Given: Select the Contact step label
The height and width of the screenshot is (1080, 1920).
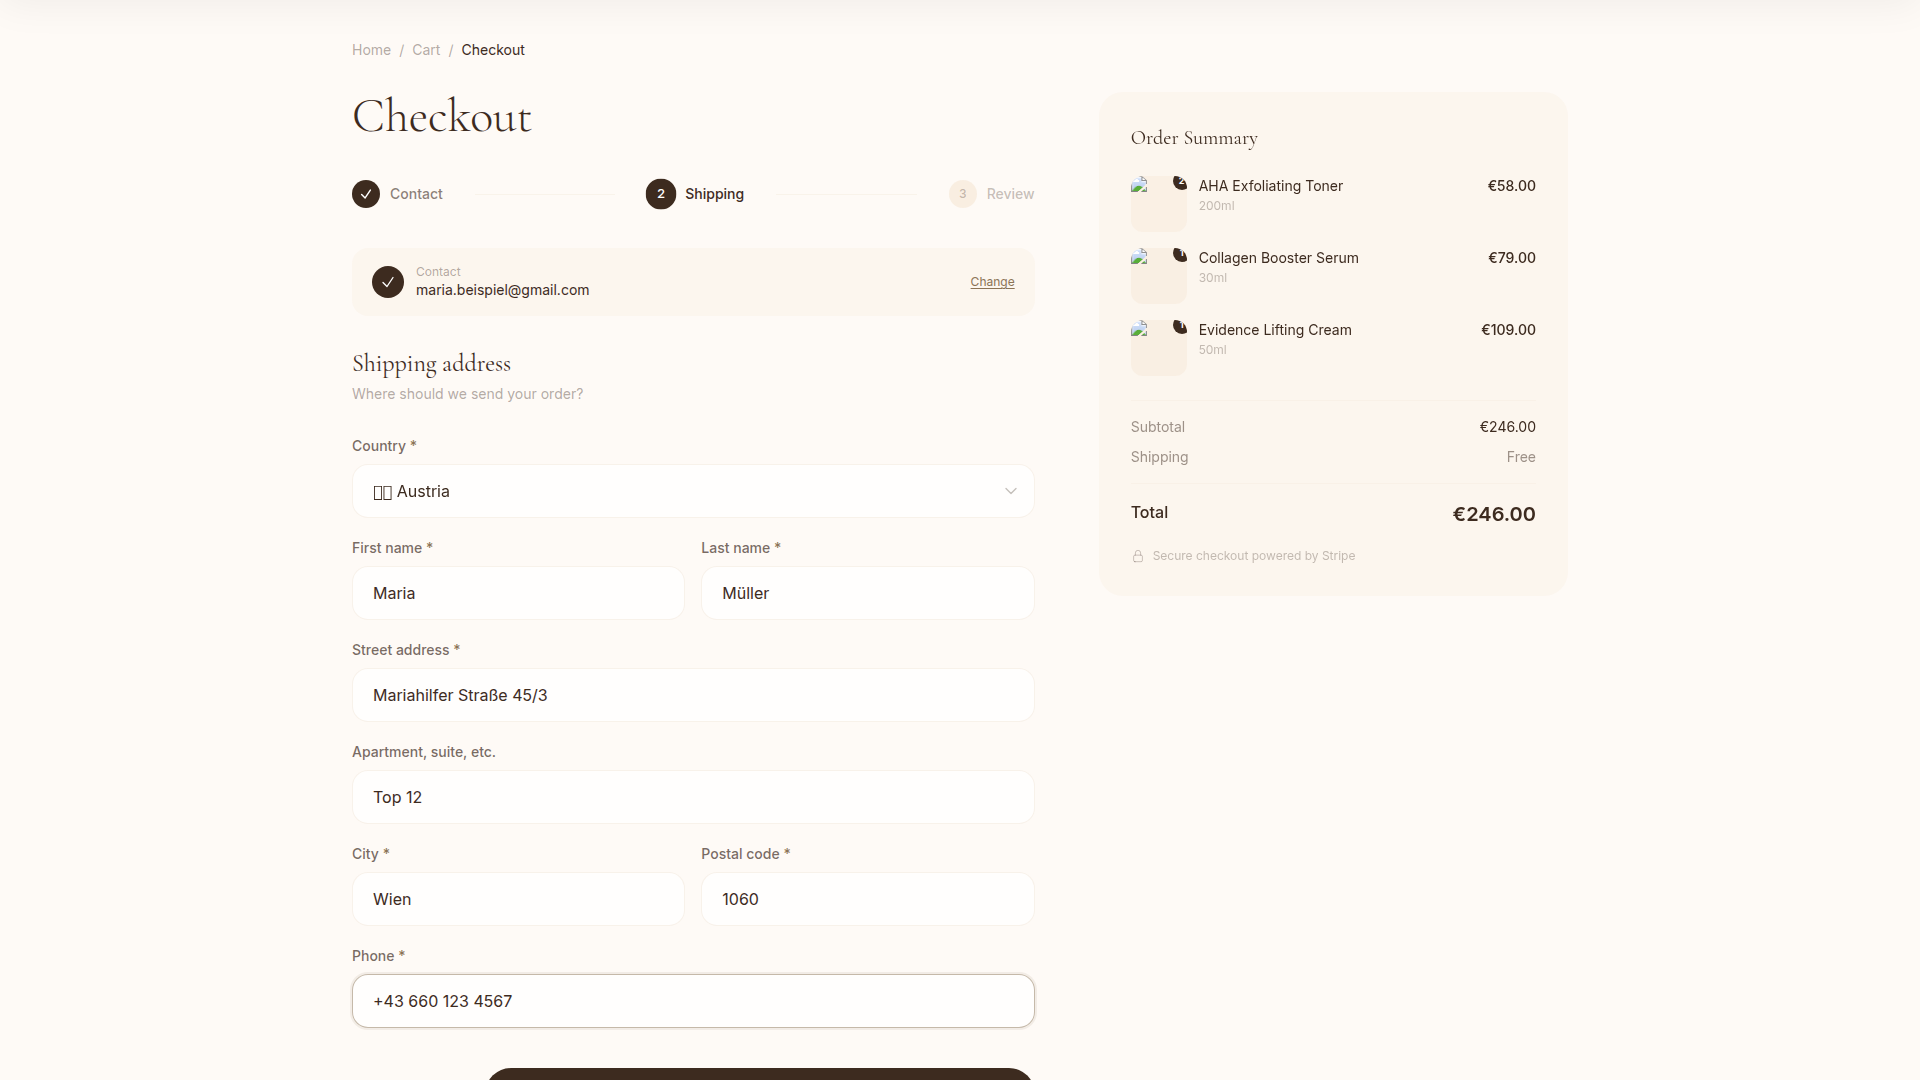Looking at the screenshot, I should [416, 194].
